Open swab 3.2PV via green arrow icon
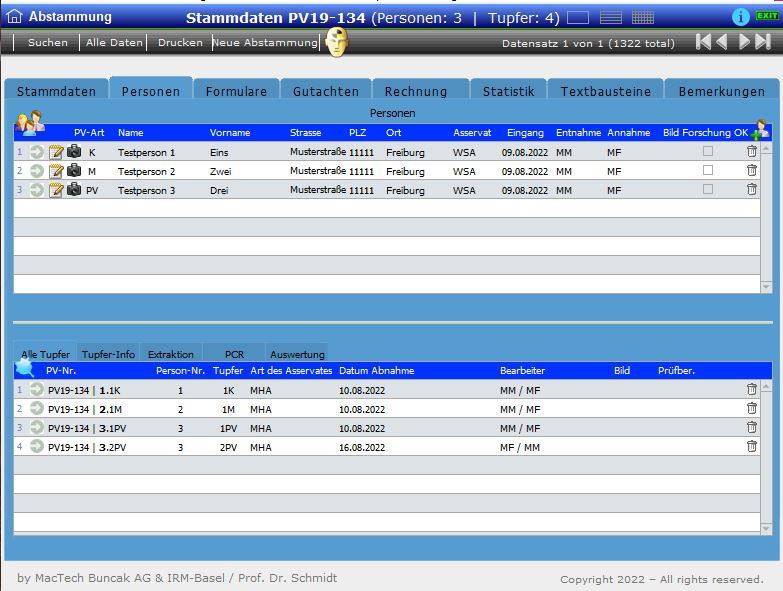Viewport: 783px width, 591px height. pos(36,446)
